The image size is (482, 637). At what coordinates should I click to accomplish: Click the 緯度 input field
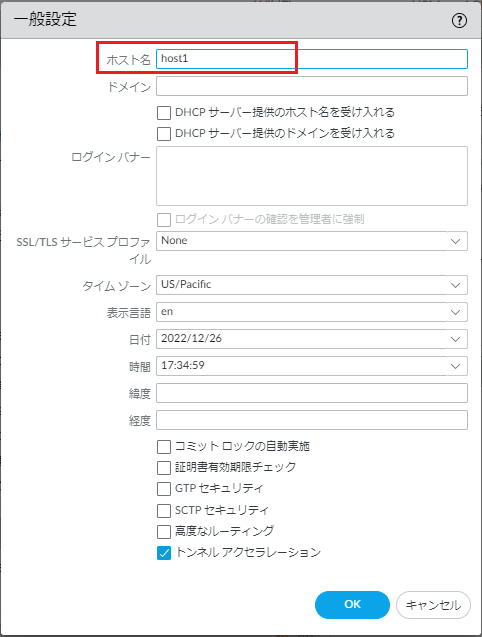tap(312, 393)
